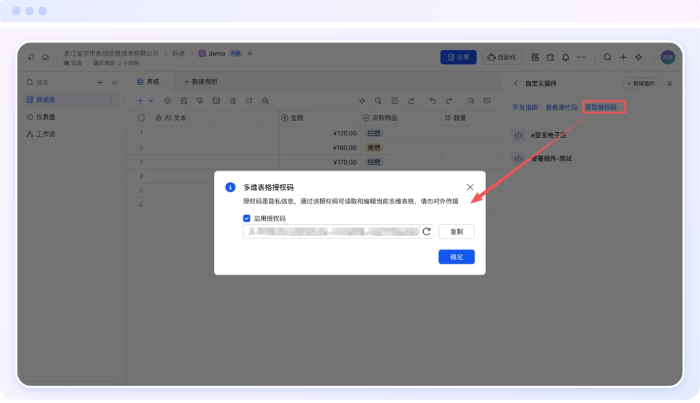This screenshot has height=403, width=700.
Task: Click the 自动化 button
Action: 502,57
